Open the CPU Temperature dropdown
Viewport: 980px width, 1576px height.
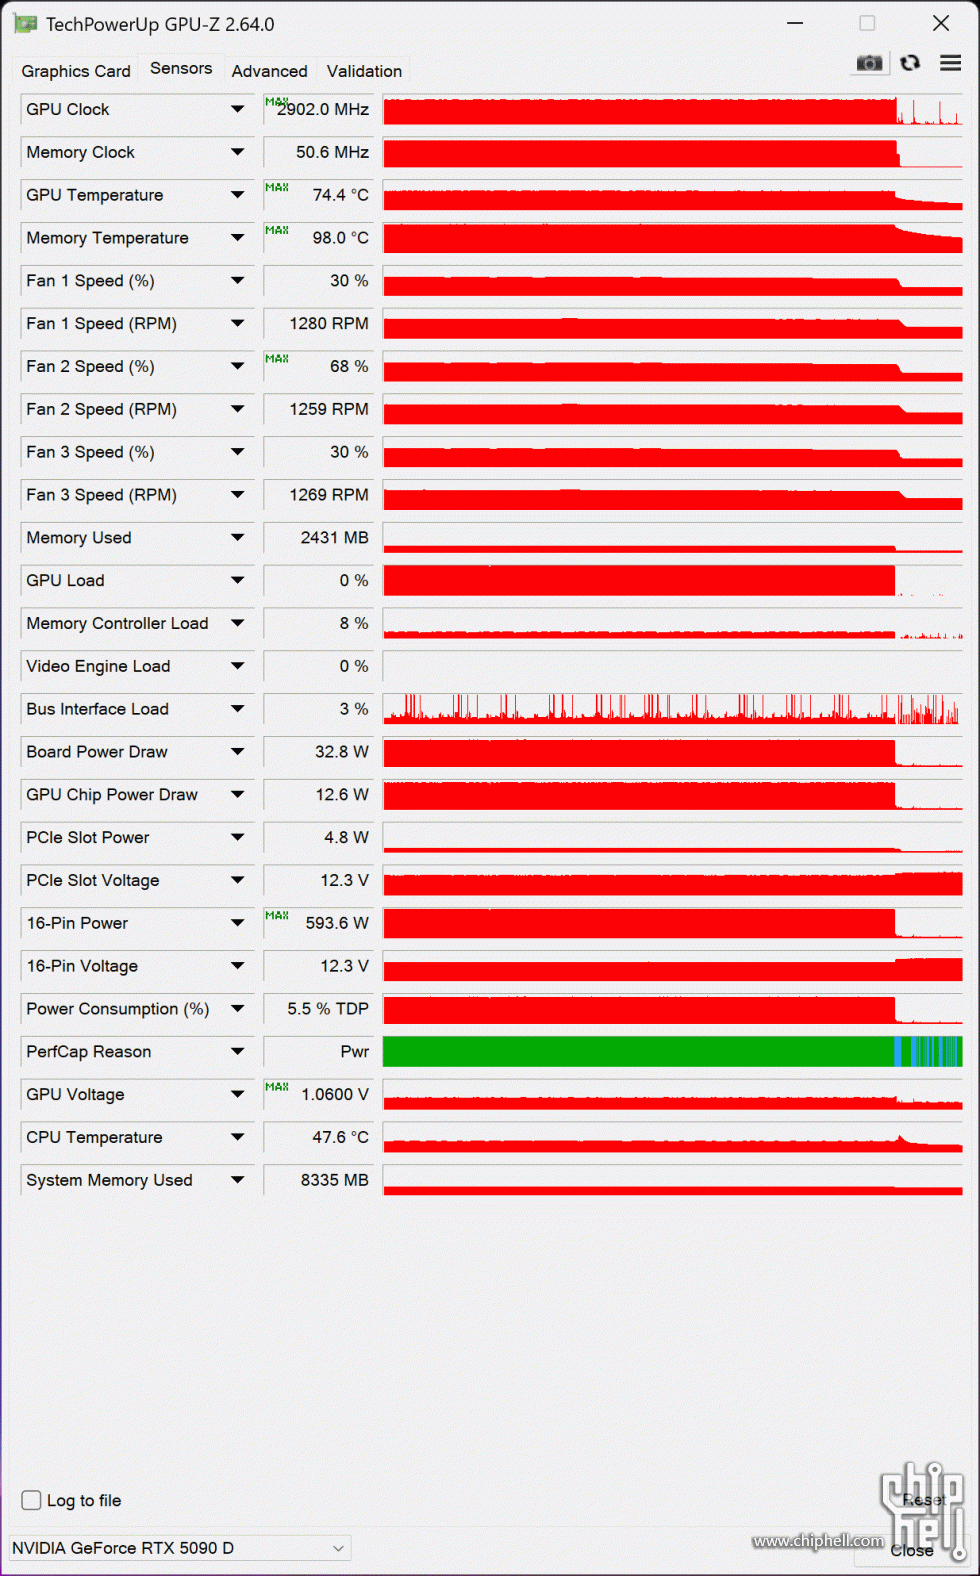tap(237, 1138)
